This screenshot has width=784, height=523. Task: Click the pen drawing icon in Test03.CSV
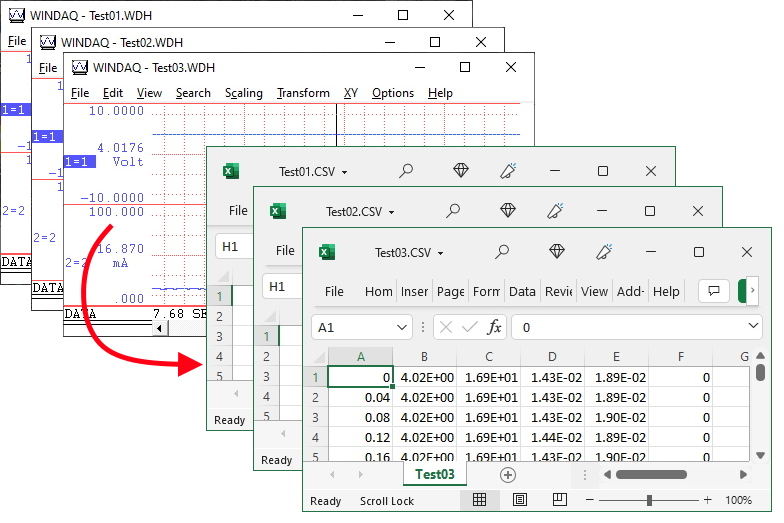coord(604,252)
